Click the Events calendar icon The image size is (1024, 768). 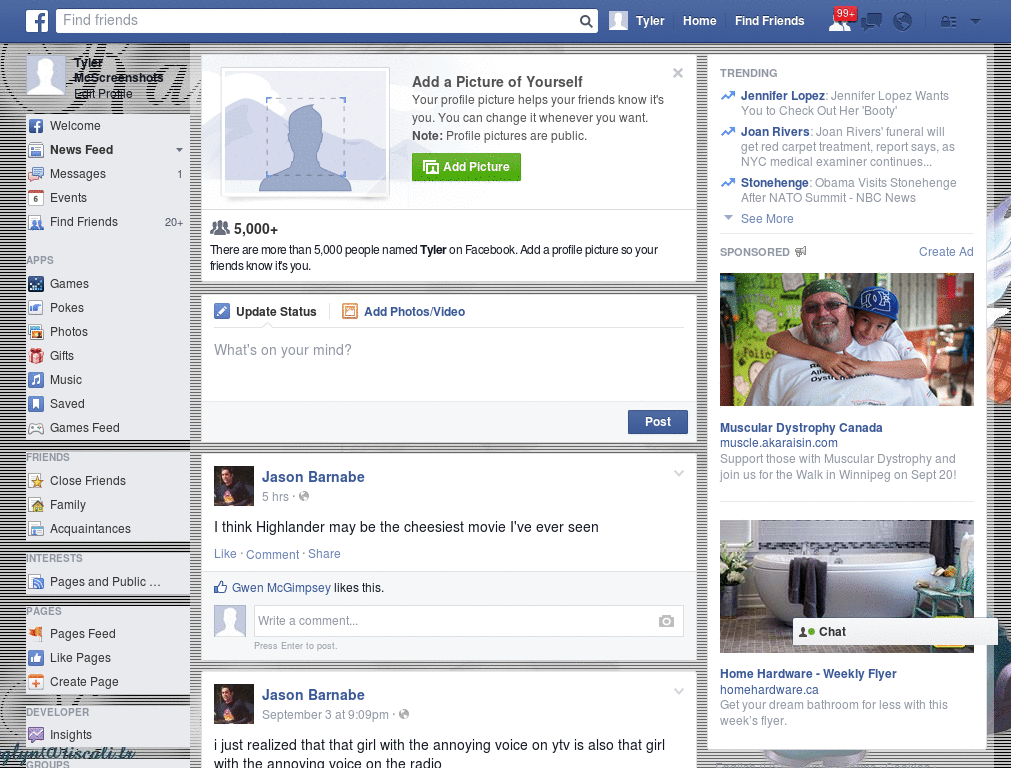(36, 198)
